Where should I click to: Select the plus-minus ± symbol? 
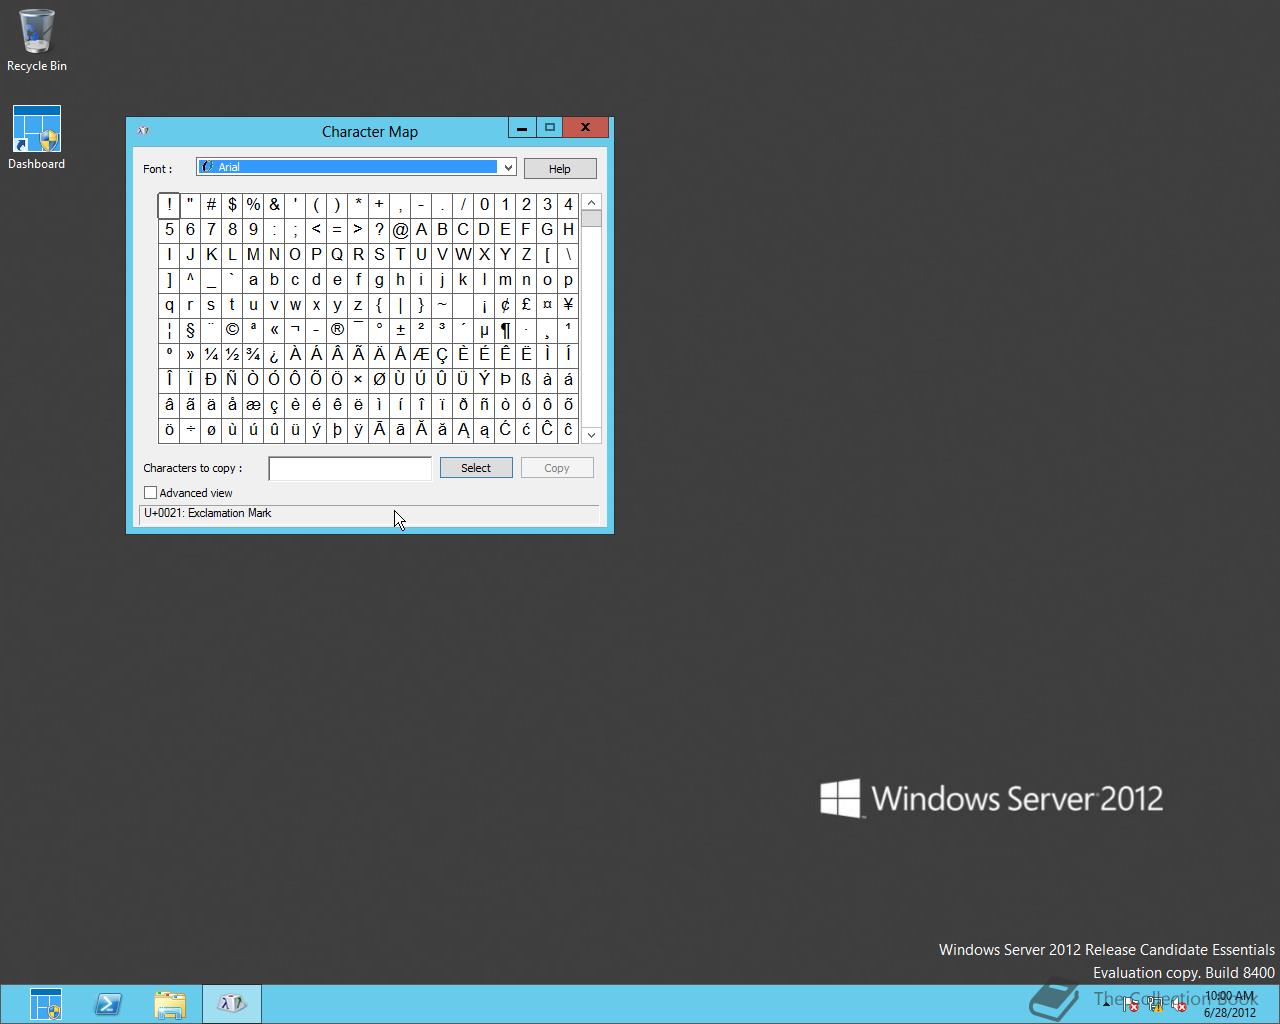pos(400,330)
